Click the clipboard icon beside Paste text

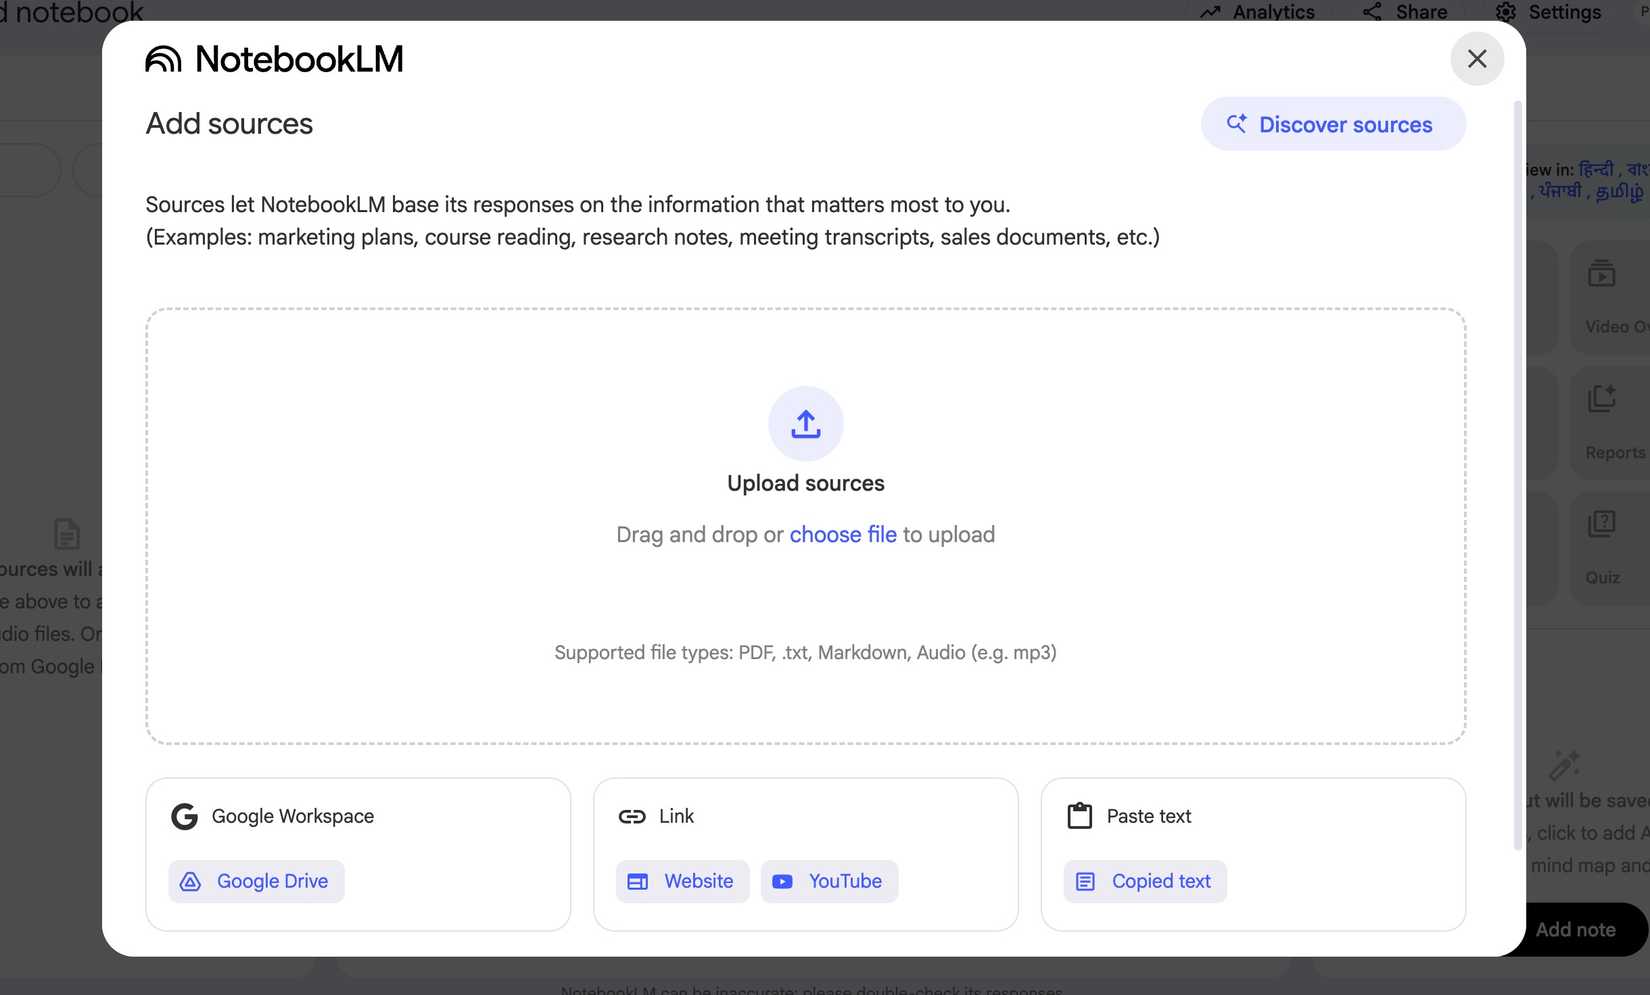pyautogui.click(x=1080, y=815)
